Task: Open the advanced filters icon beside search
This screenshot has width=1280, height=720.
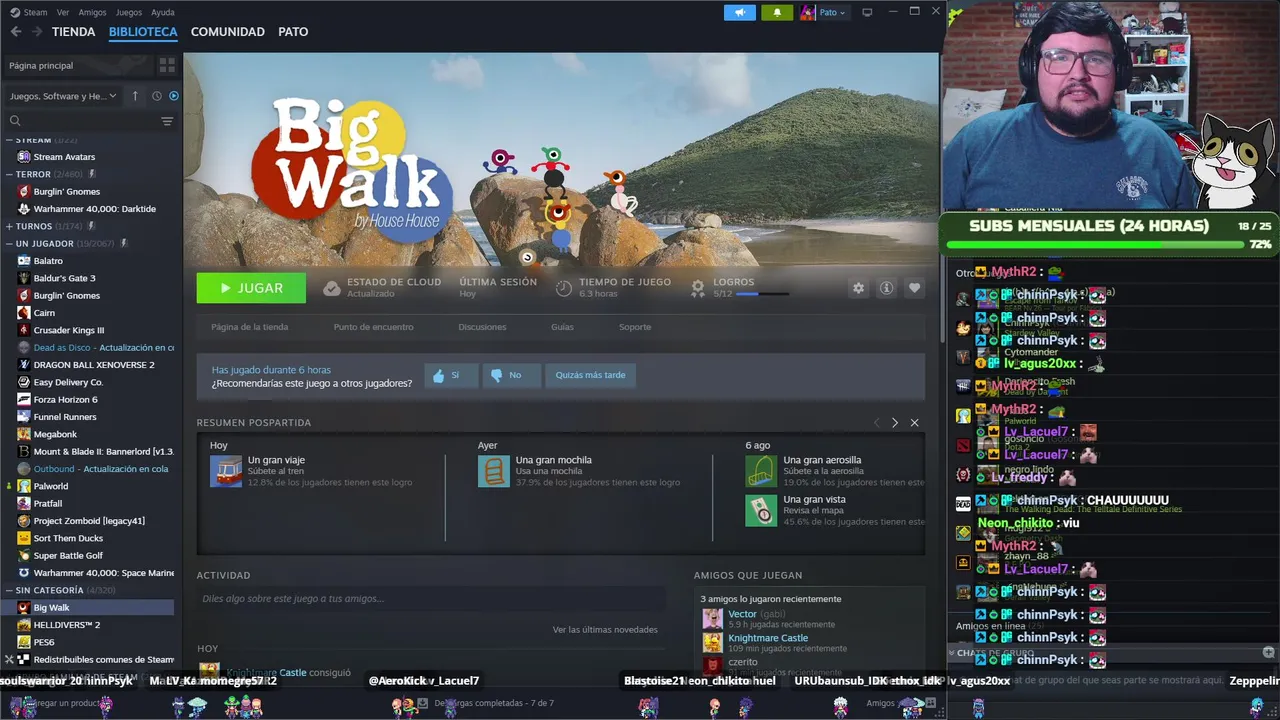Action: coord(167,121)
